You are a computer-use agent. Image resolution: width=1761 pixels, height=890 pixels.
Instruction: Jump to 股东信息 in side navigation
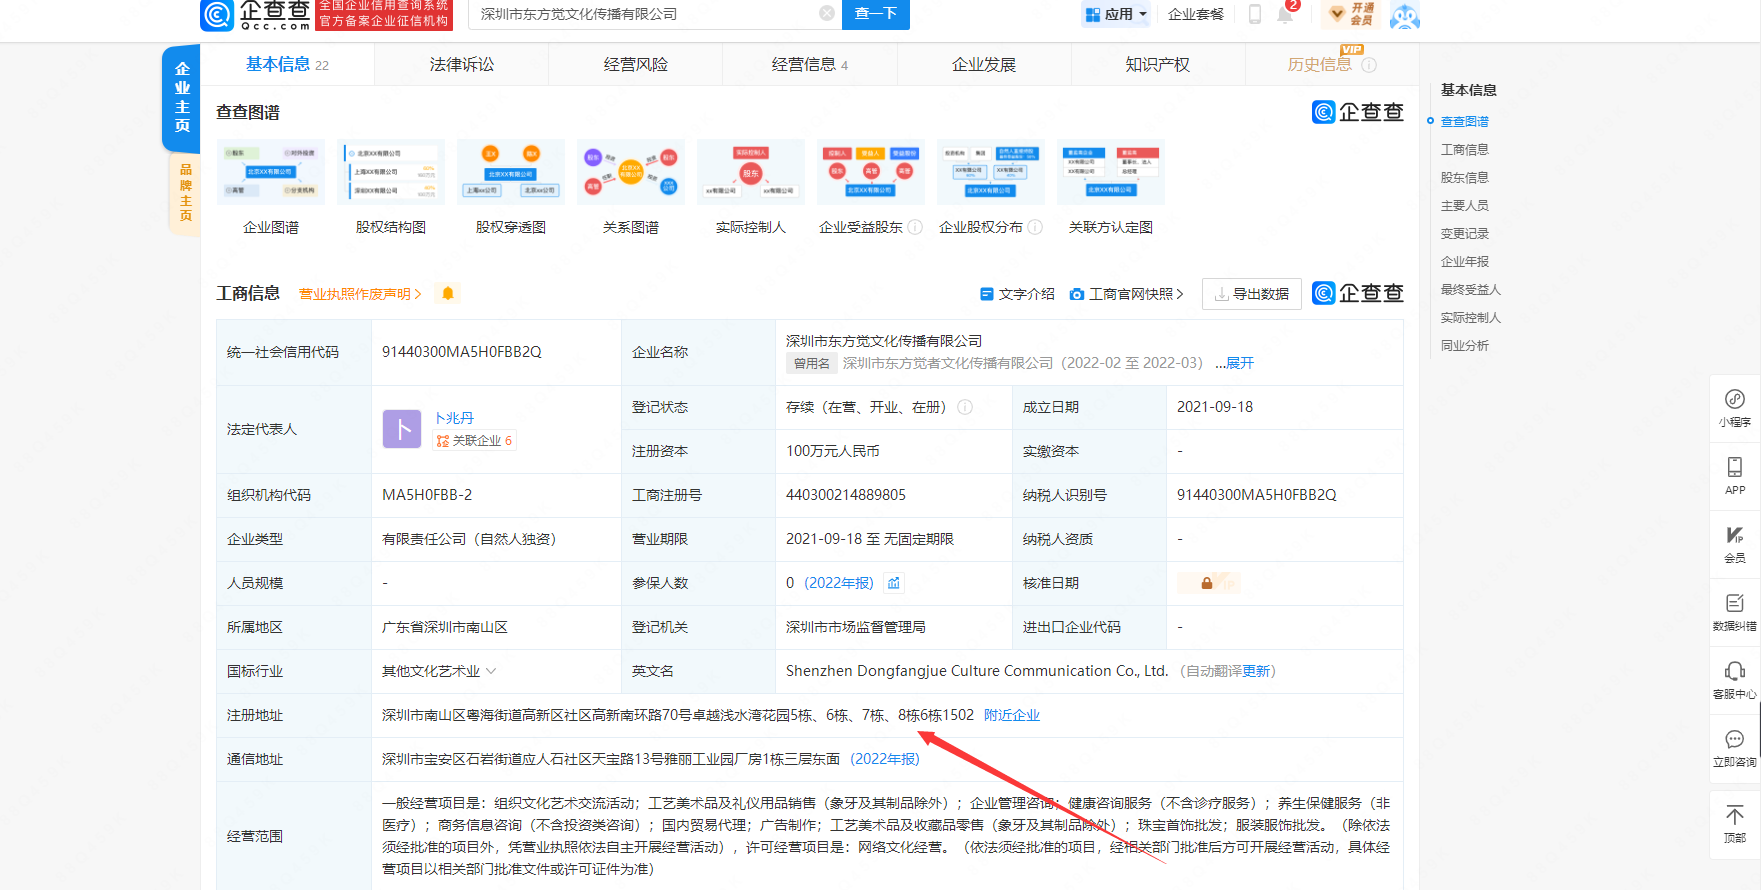click(1465, 177)
